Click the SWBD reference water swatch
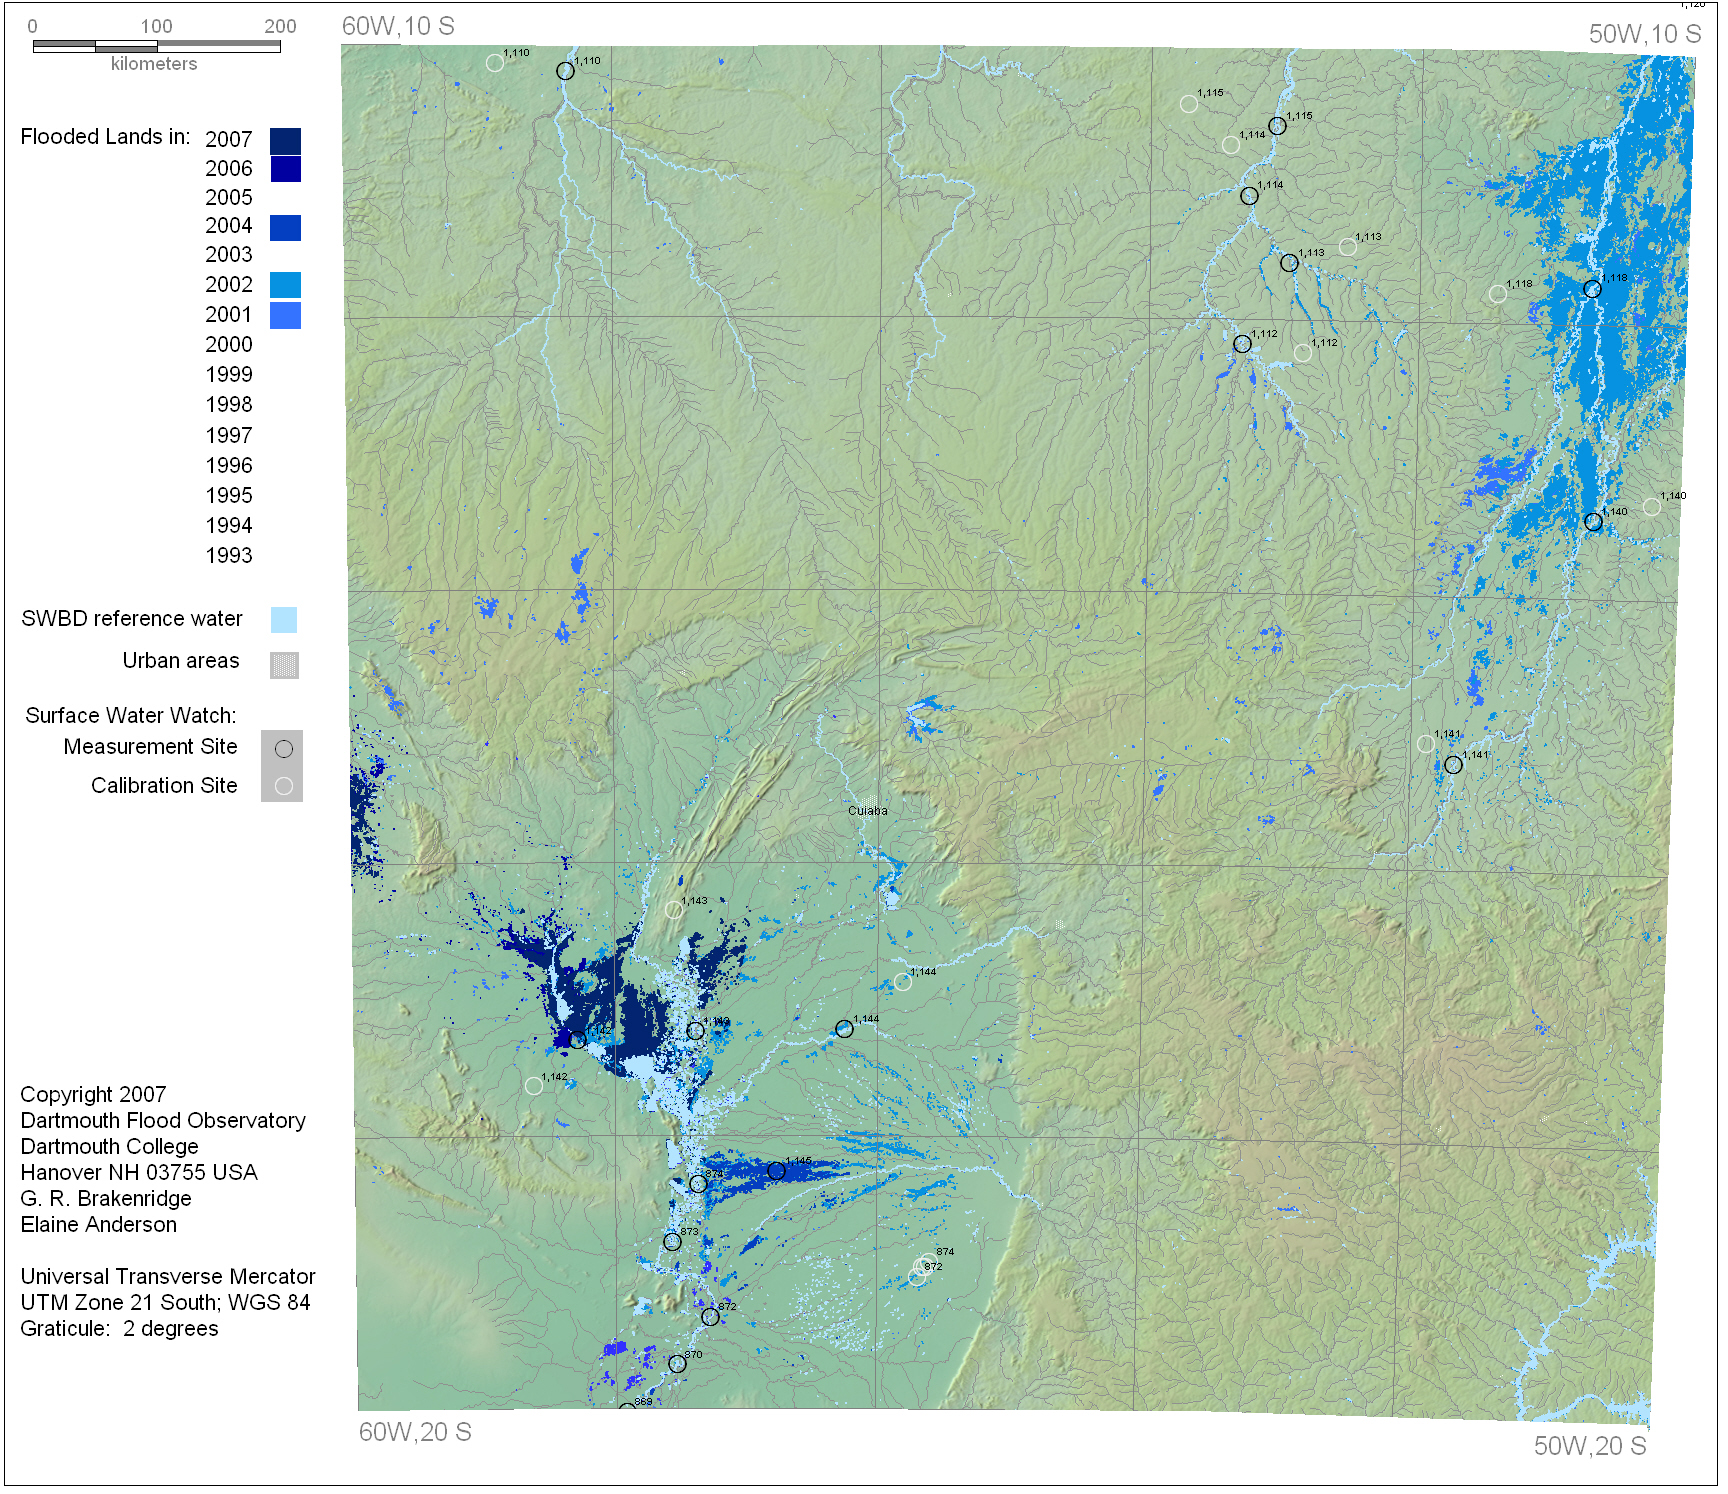 pyautogui.click(x=284, y=620)
